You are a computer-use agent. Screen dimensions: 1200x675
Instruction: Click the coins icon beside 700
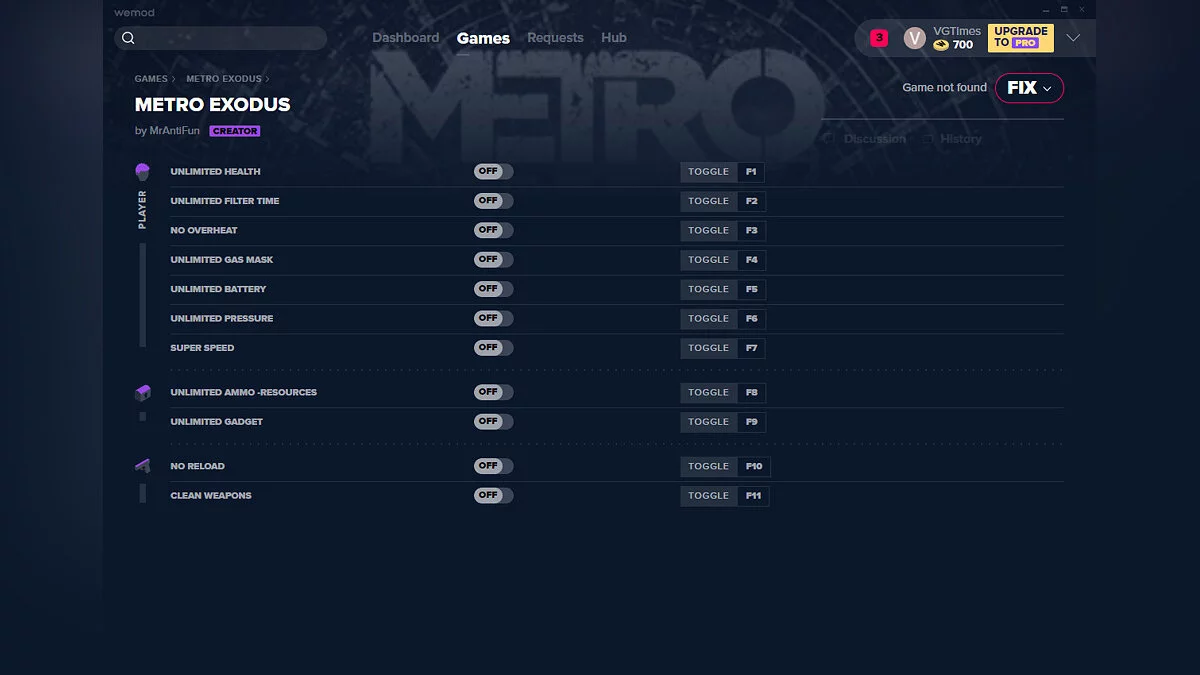pos(941,45)
